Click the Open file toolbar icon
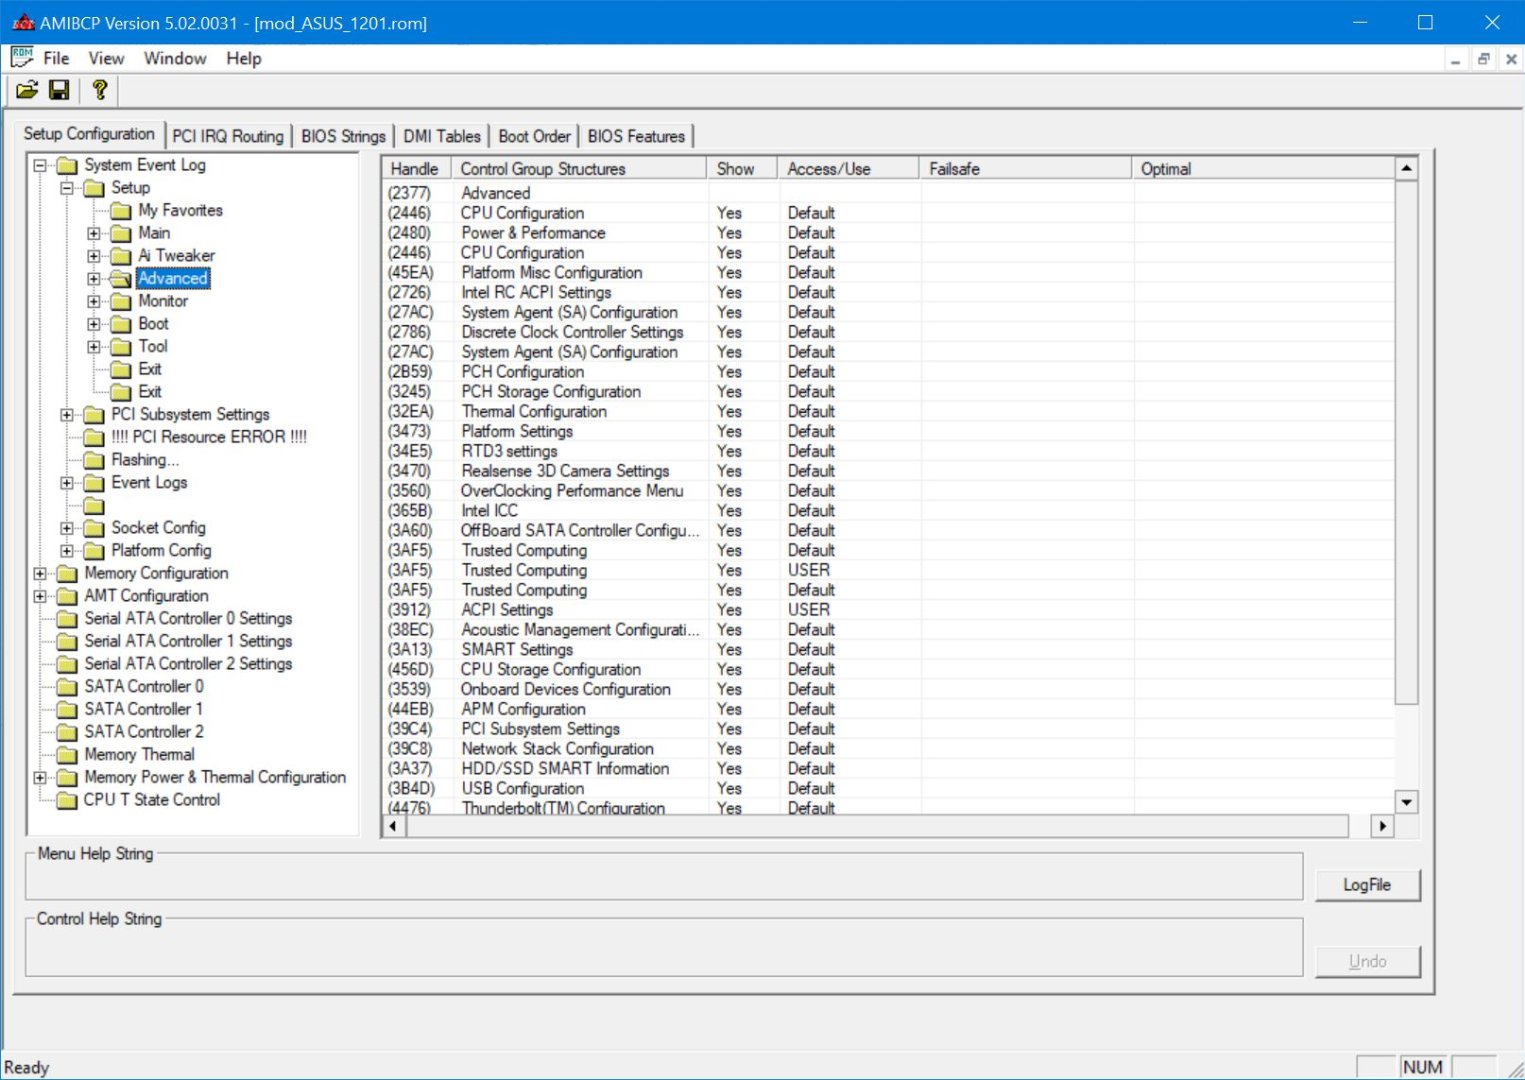Screen dimensions: 1525x1080 [x=27, y=90]
